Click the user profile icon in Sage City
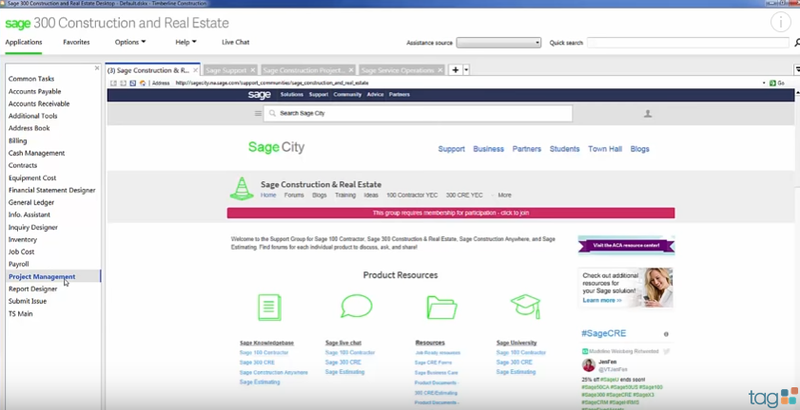Screen dimensions: 800x410 [647, 114]
